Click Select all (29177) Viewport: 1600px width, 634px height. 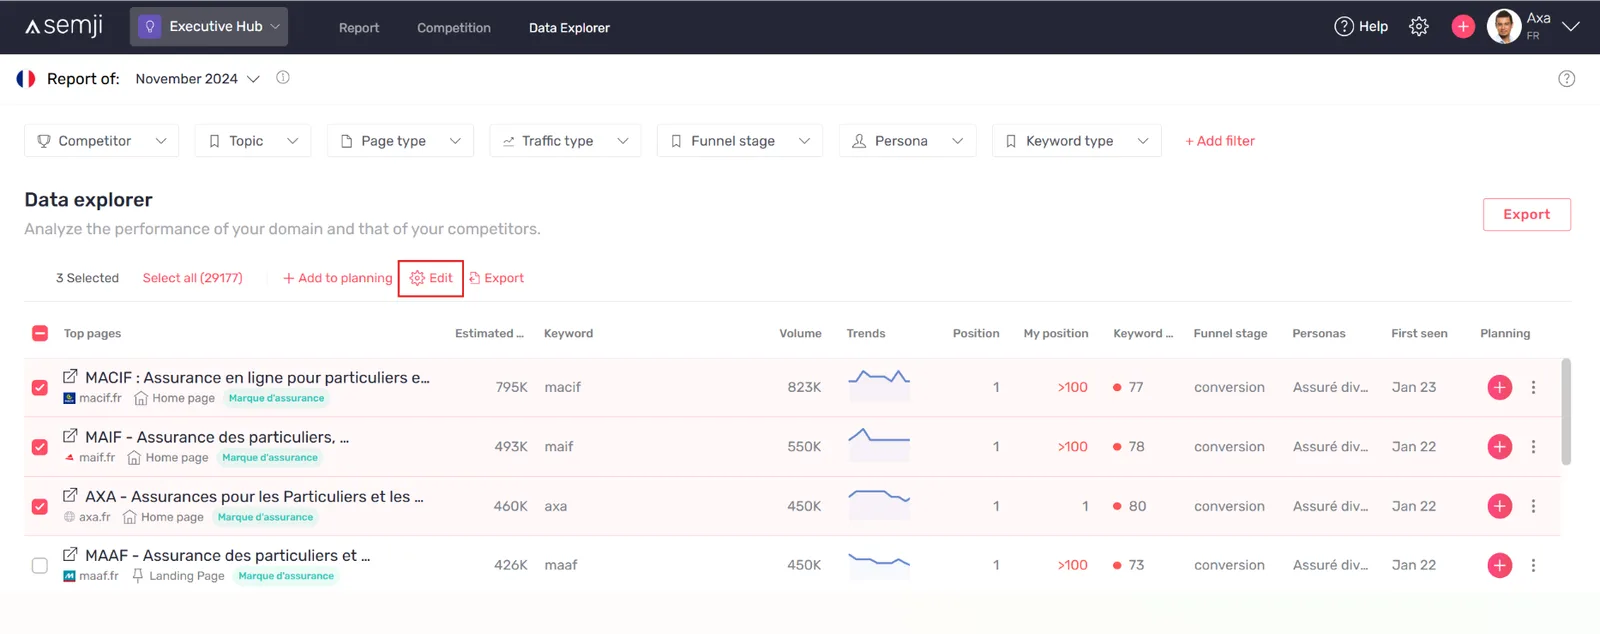193,278
